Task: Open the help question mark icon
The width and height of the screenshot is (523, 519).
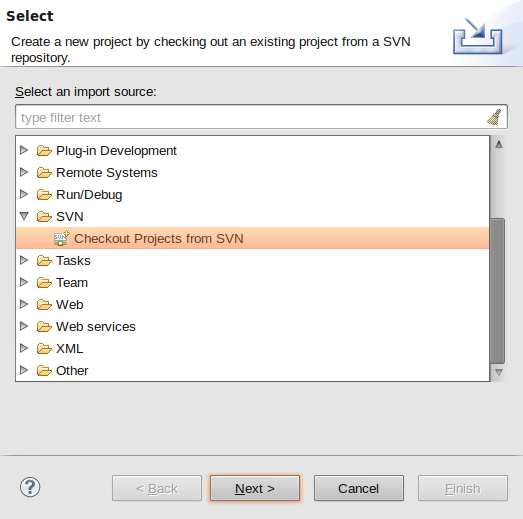Action: pyautogui.click(x=30, y=487)
